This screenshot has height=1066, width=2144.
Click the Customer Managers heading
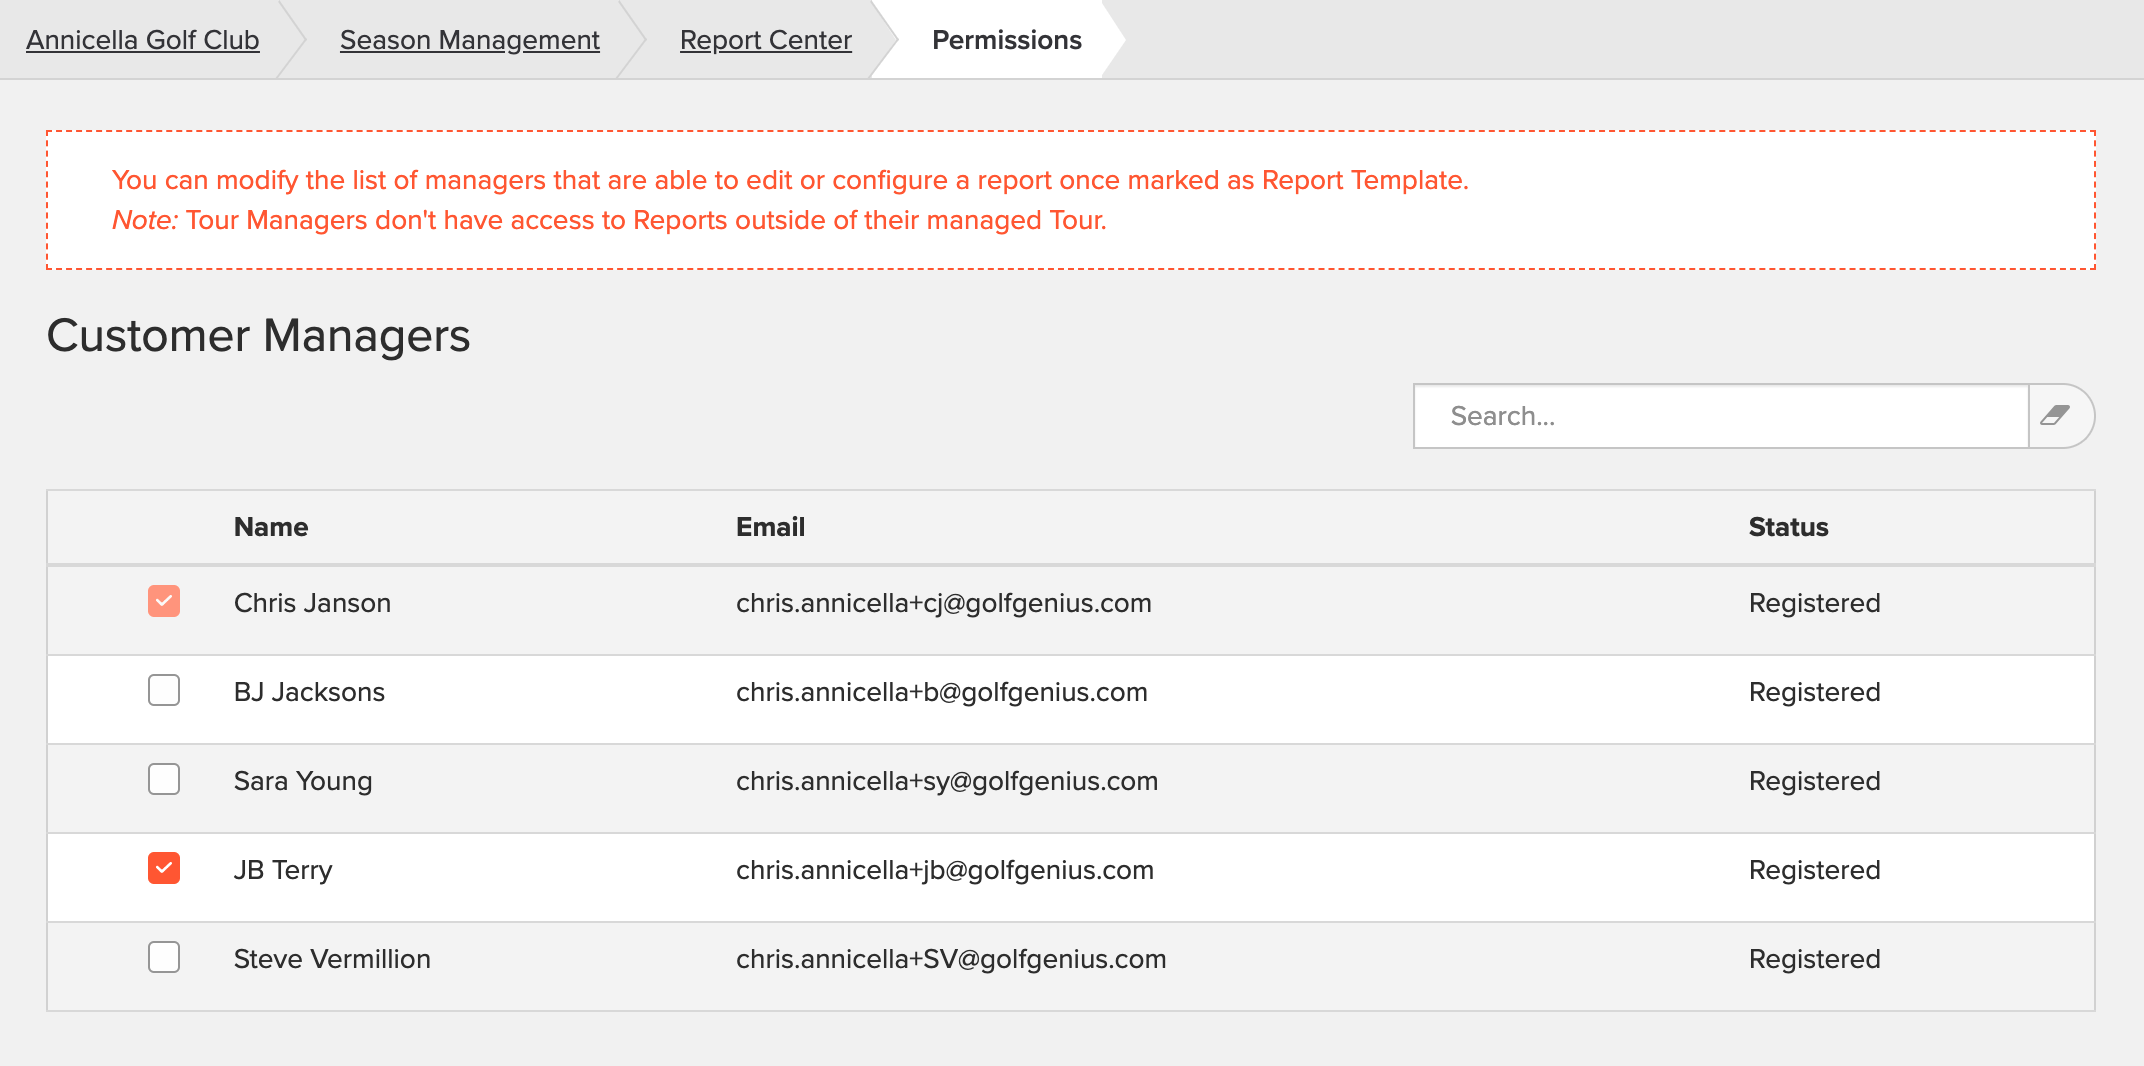click(258, 336)
